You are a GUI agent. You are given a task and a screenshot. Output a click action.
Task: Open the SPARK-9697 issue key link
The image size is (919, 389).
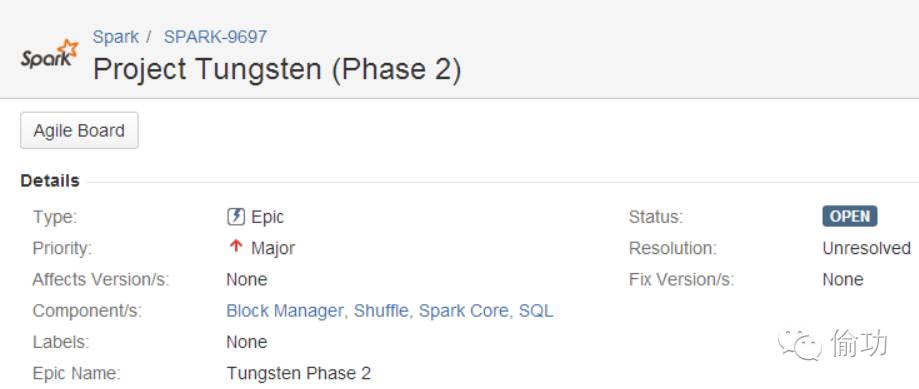(x=215, y=37)
